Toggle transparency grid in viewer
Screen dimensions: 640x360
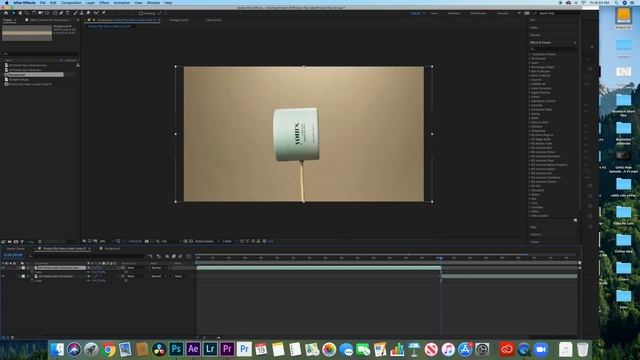(191, 241)
